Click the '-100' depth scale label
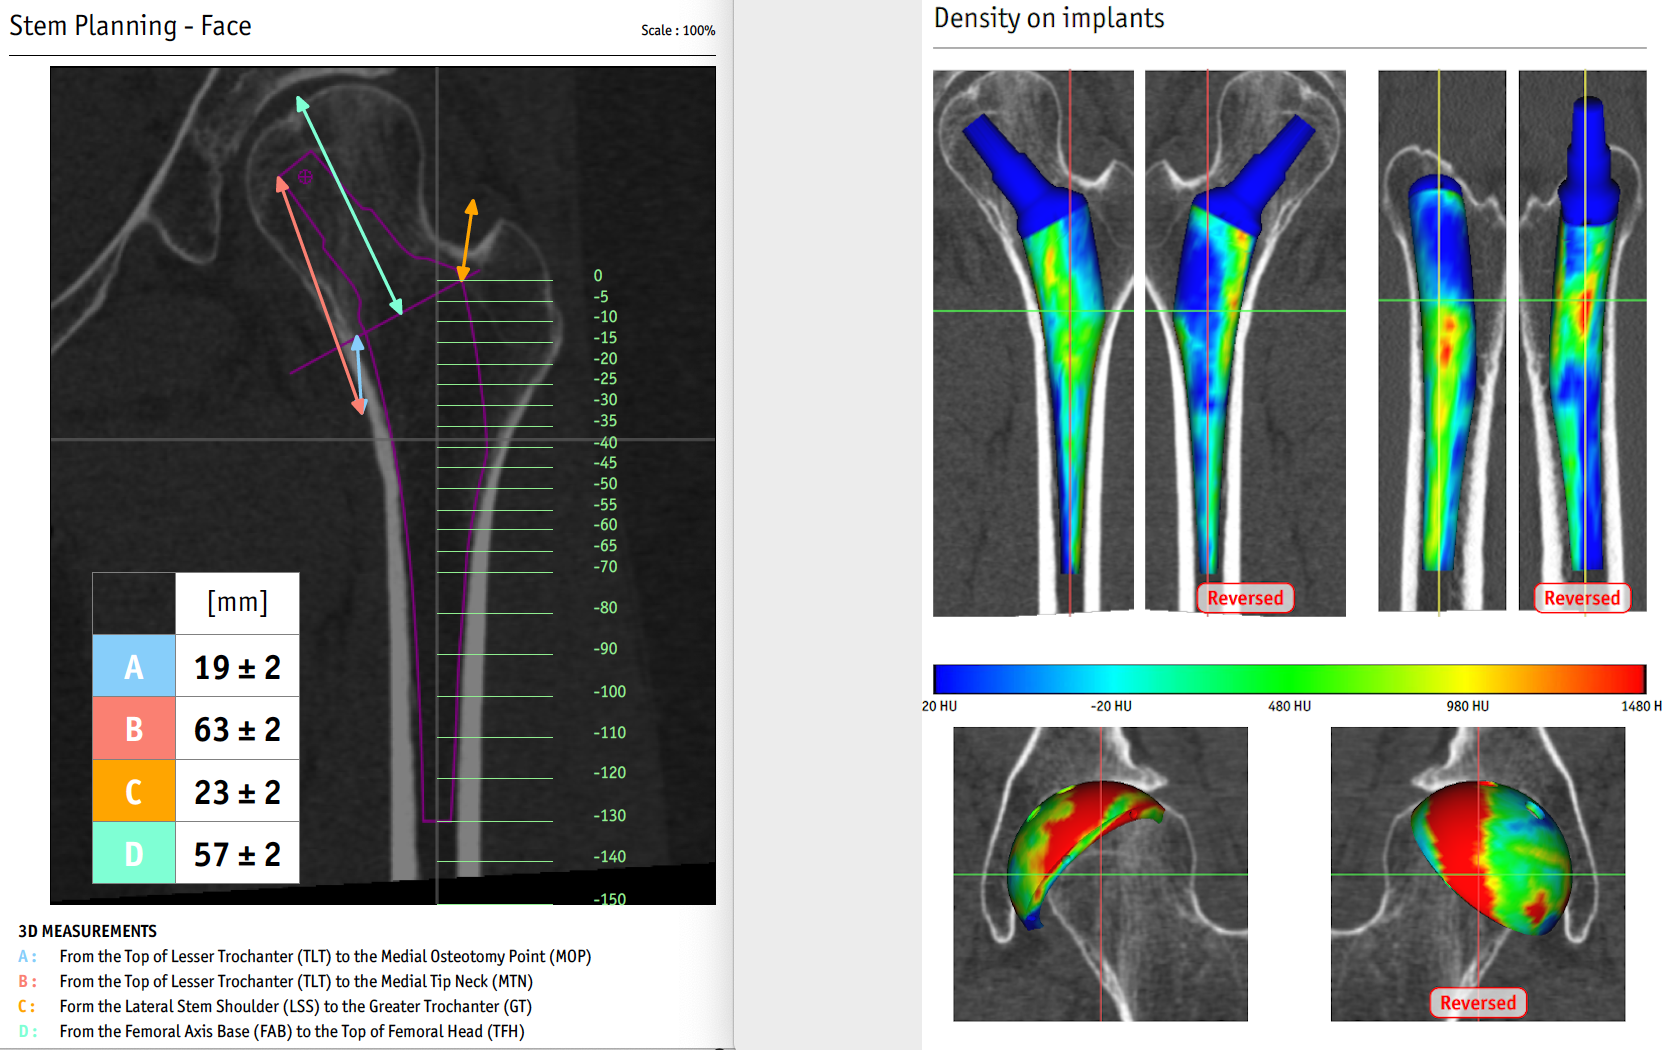Viewport: 1662px width, 1050px height. (x=609, y=691)
